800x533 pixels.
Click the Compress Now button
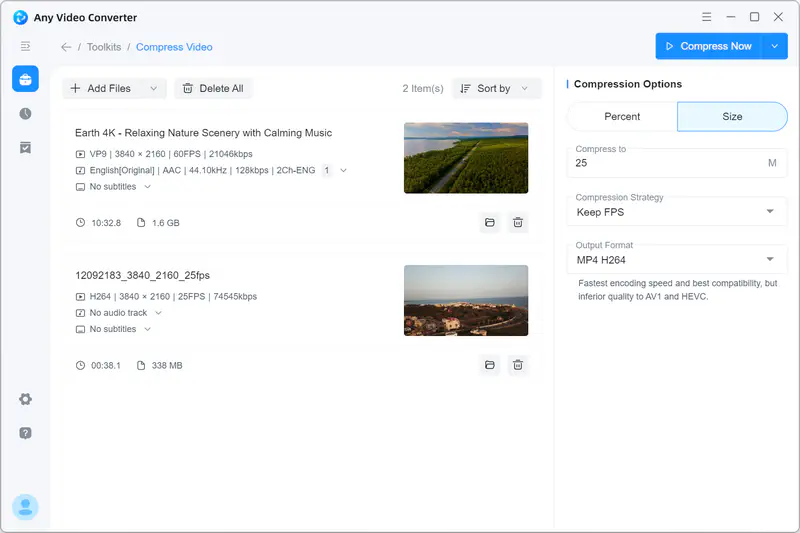click(x=708, y=46)
